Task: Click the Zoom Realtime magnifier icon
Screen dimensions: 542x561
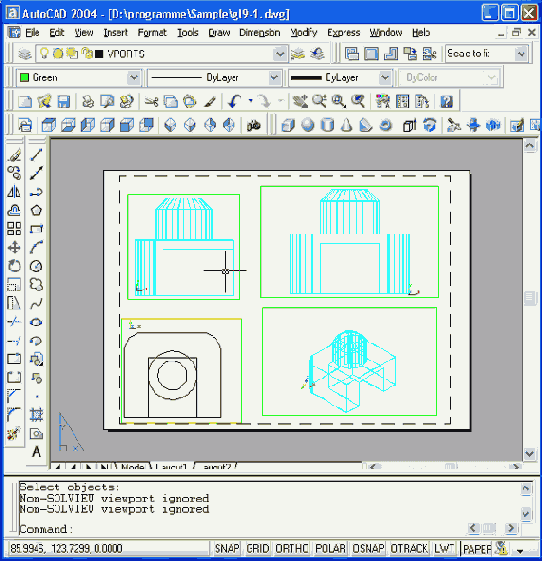Action: pos(319,102)
